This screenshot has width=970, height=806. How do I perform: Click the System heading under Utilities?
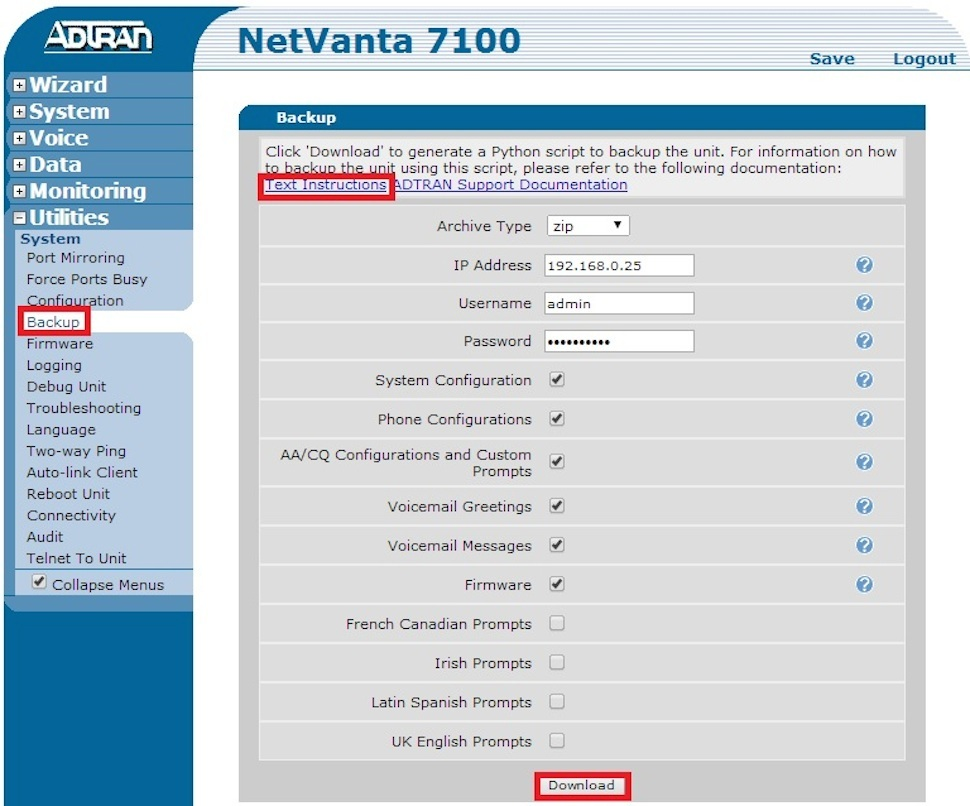click(50, 239)
